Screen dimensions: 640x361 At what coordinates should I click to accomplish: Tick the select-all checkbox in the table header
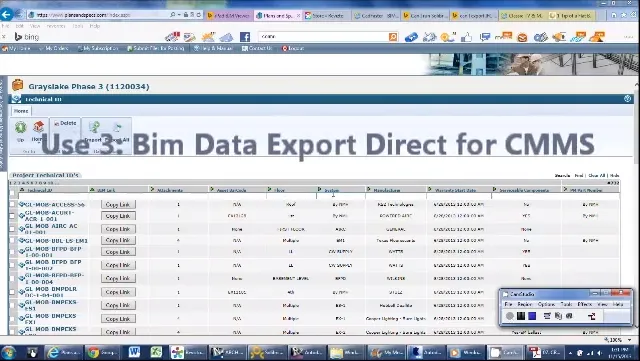(12, 192)
